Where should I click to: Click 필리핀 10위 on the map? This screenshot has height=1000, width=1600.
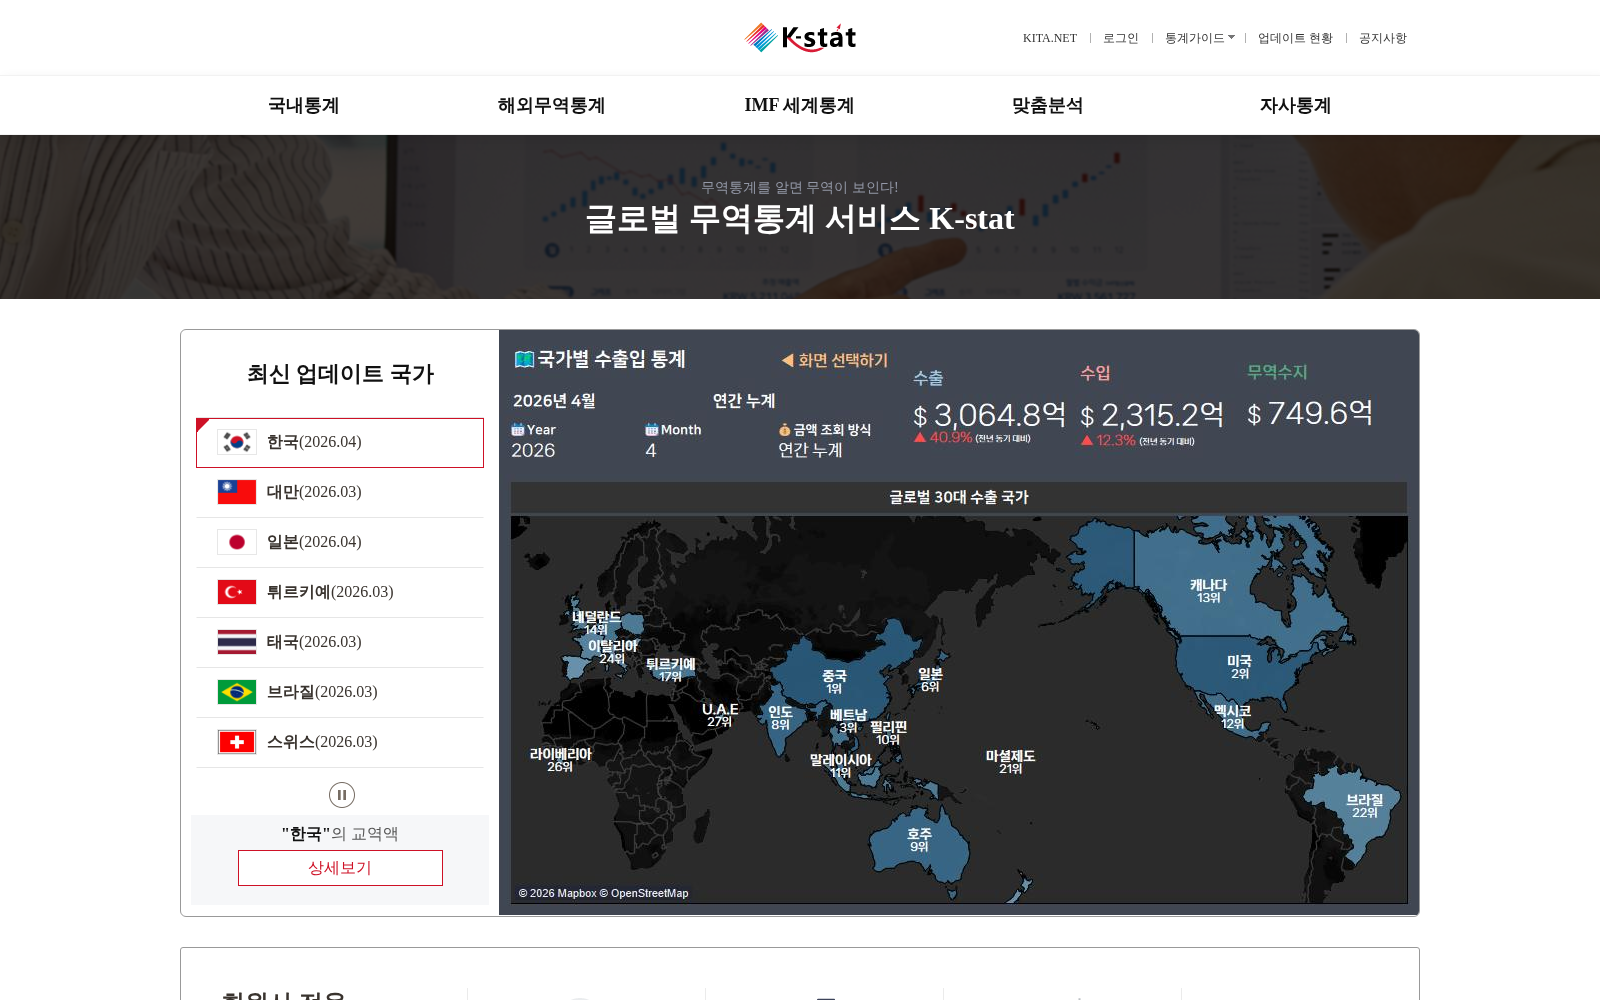point(888,733)
